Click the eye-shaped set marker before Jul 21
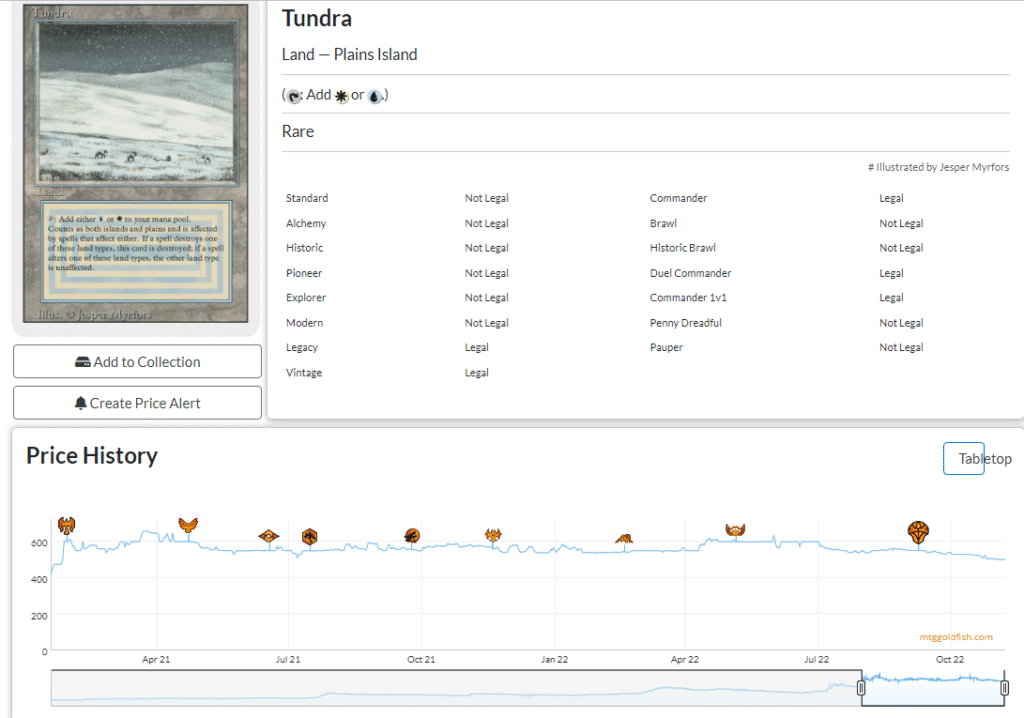Viewport: 1024px width, 718px height. click(268, 537)
